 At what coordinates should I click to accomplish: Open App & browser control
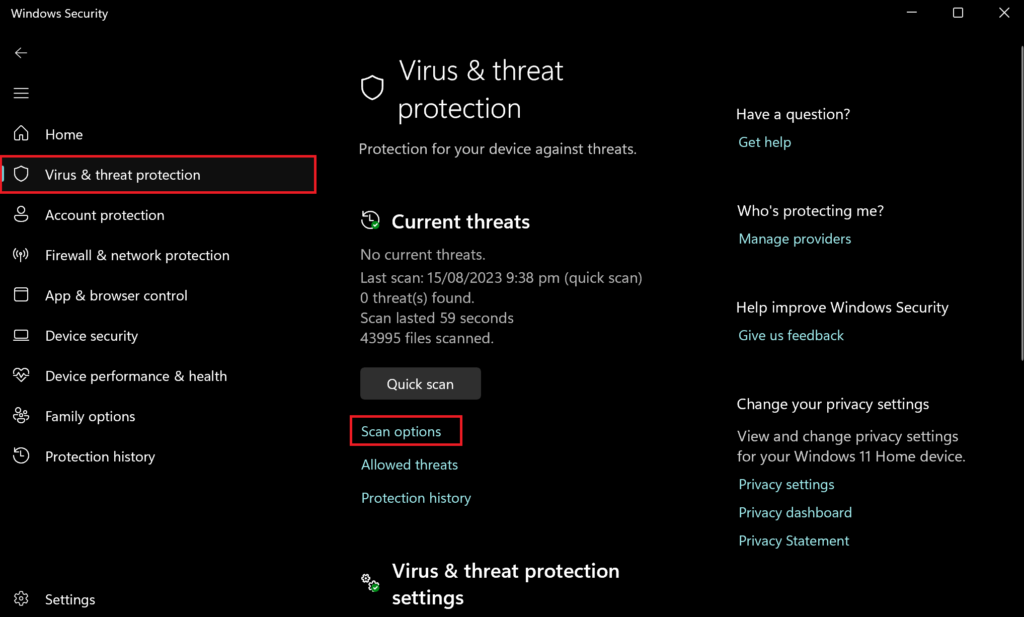113,295
